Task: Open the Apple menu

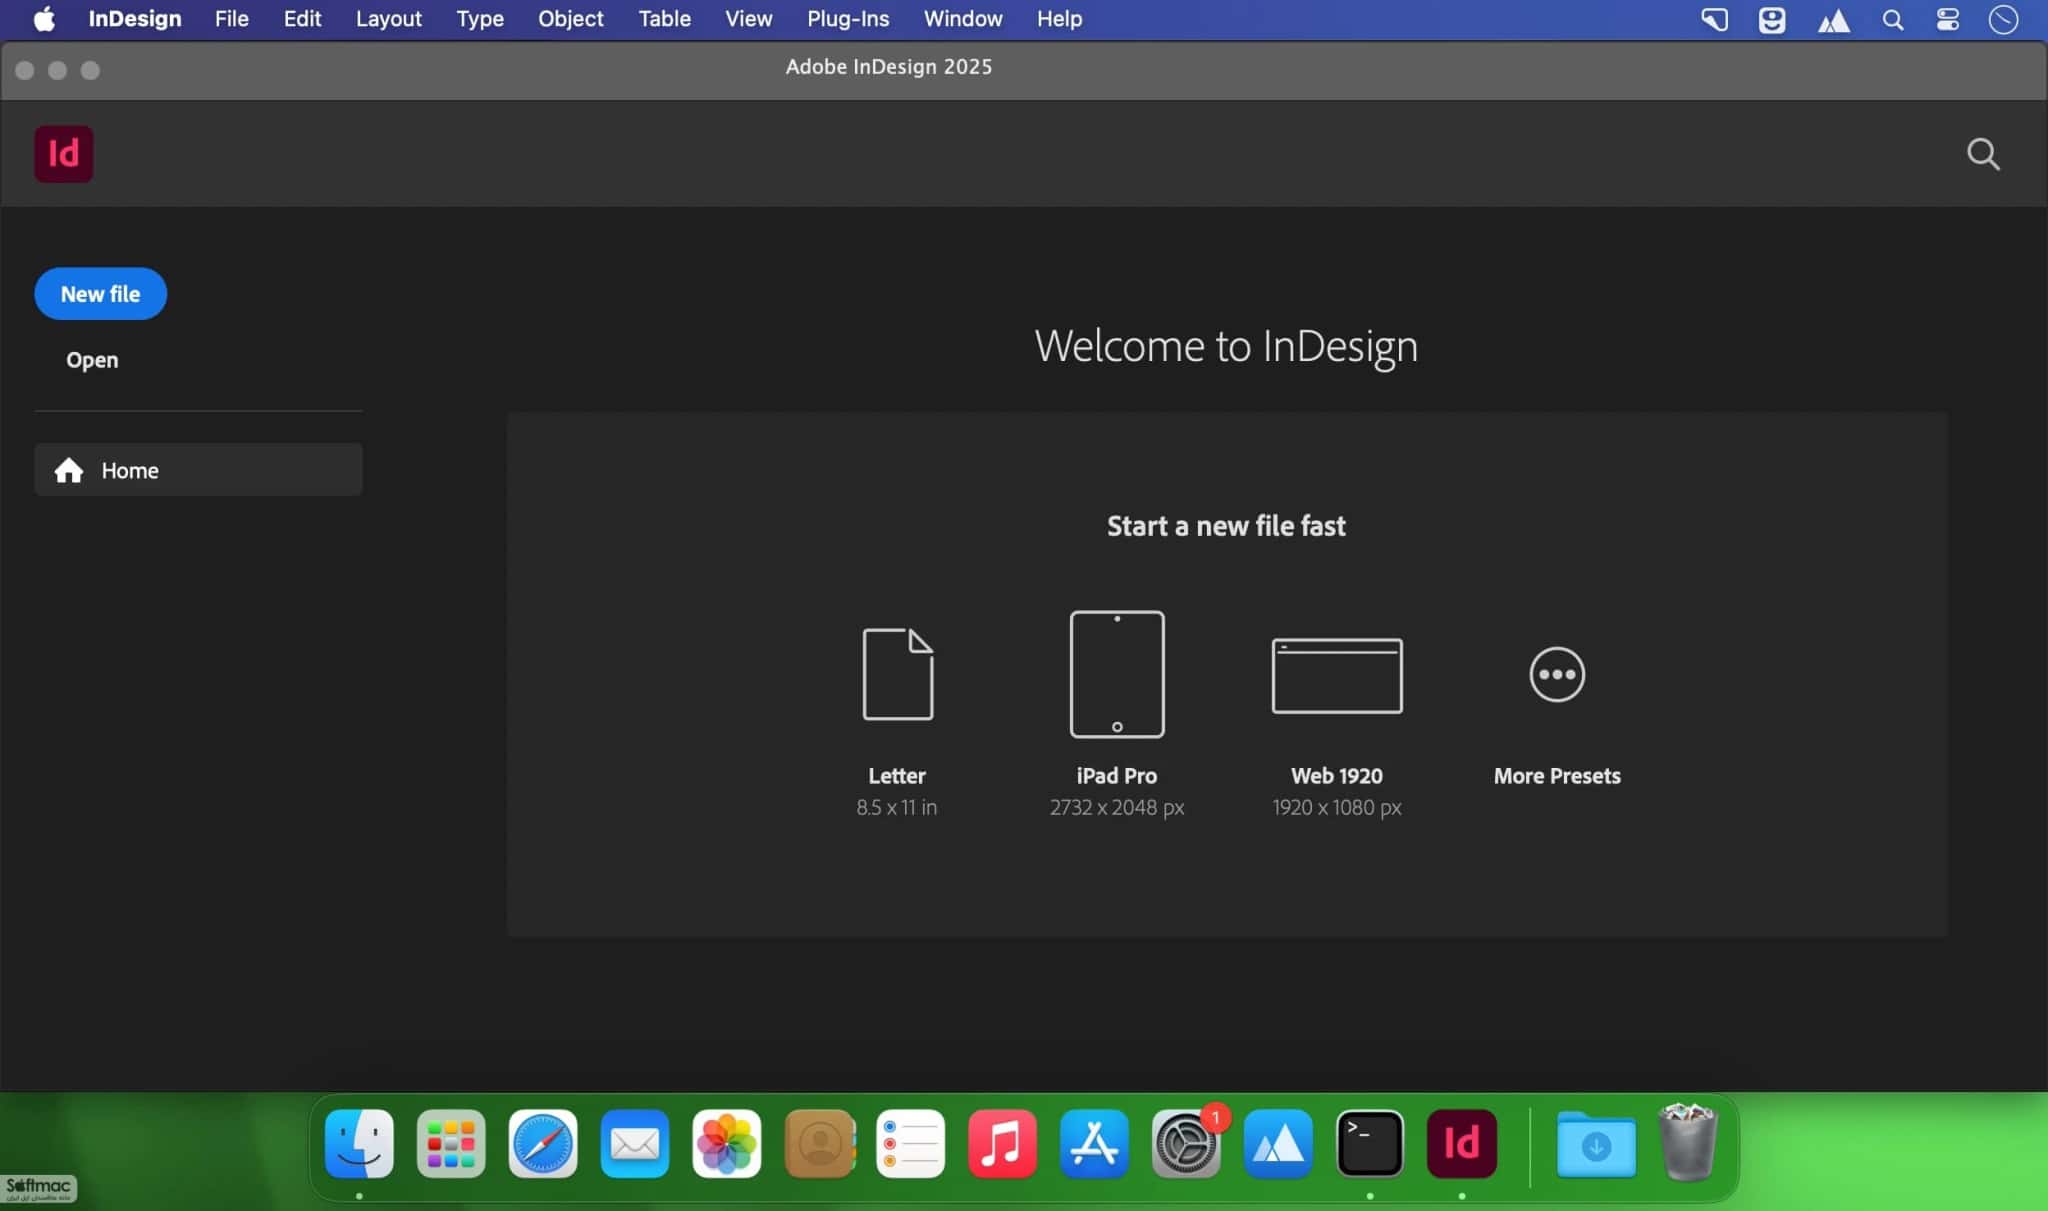Action: click(44, 19)
